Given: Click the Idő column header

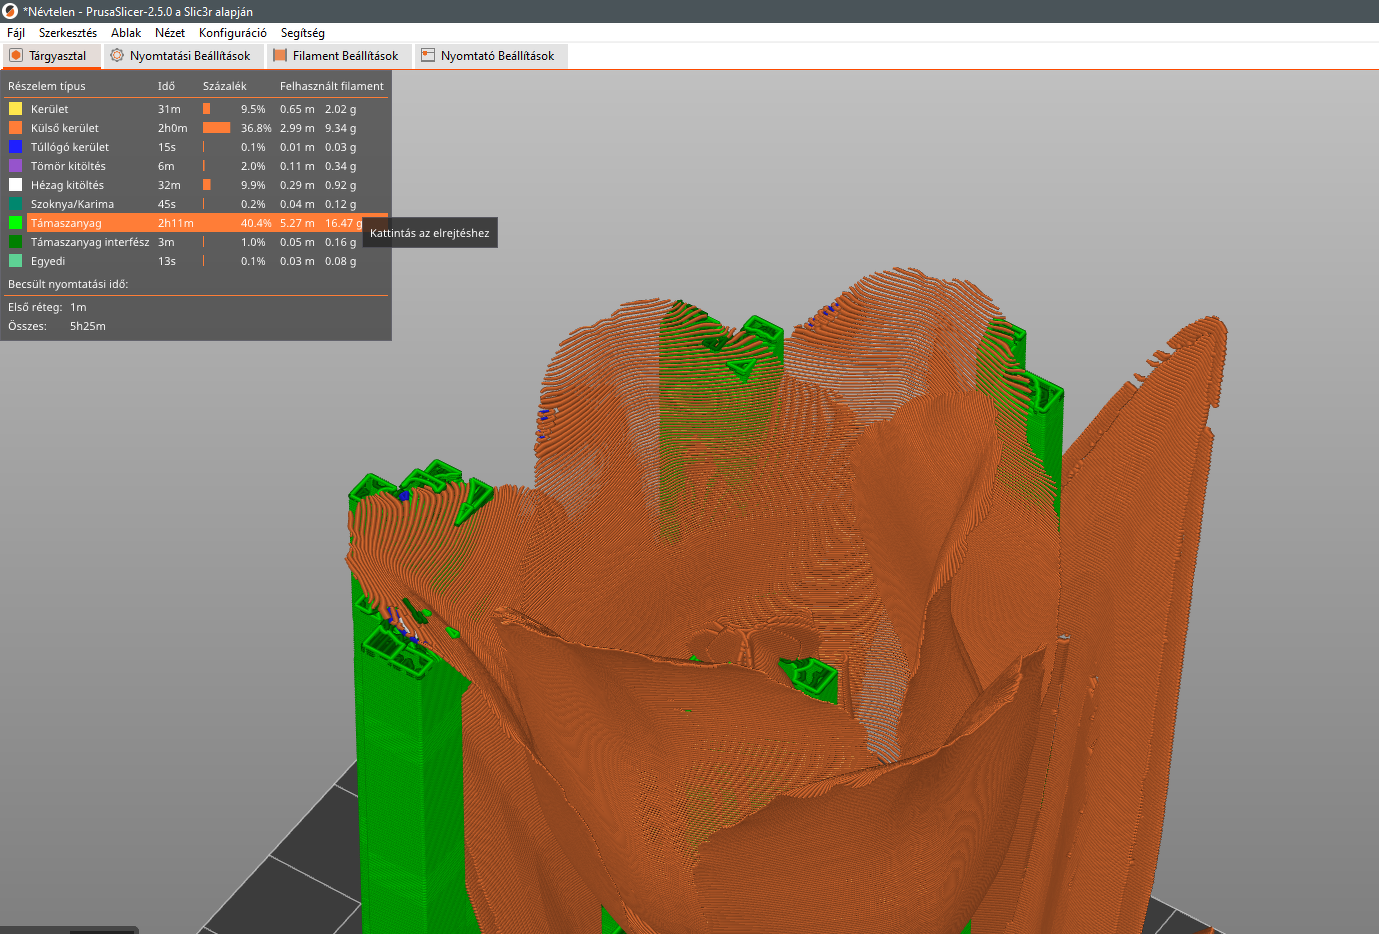Looking at the screenshot, I should [x=166, y=86].
